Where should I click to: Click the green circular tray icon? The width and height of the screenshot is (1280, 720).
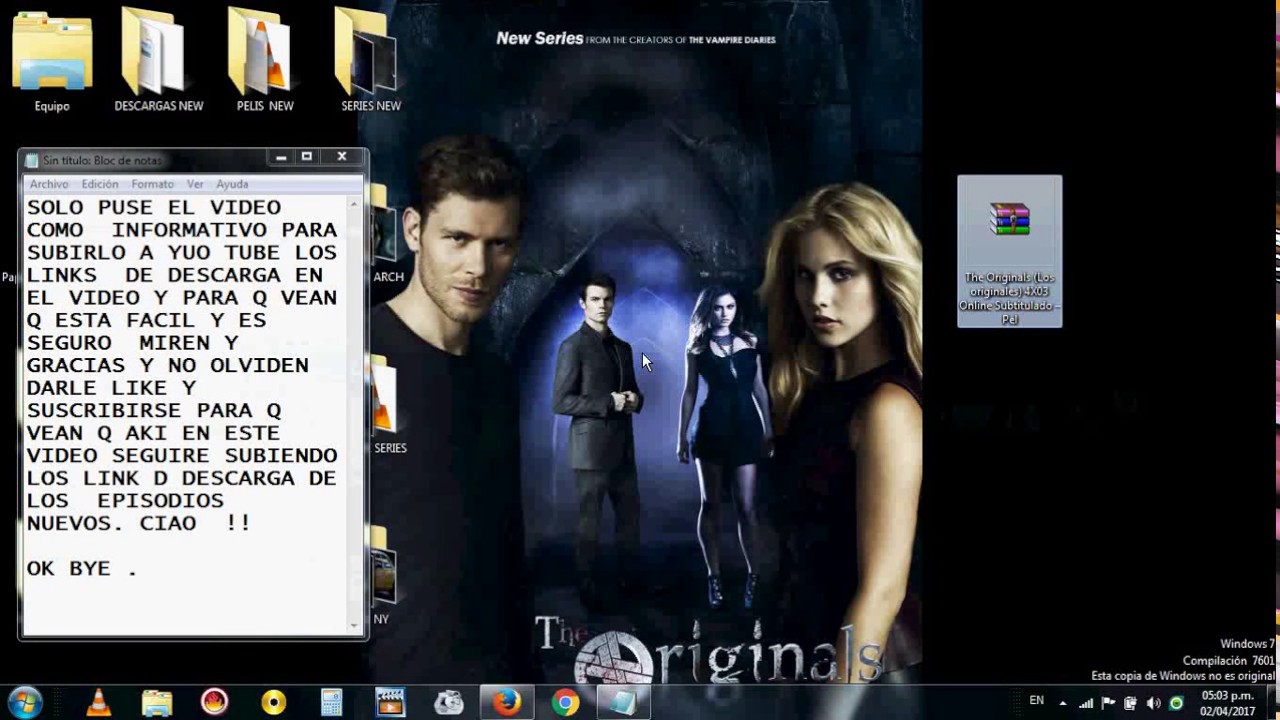coord(1176,703)
